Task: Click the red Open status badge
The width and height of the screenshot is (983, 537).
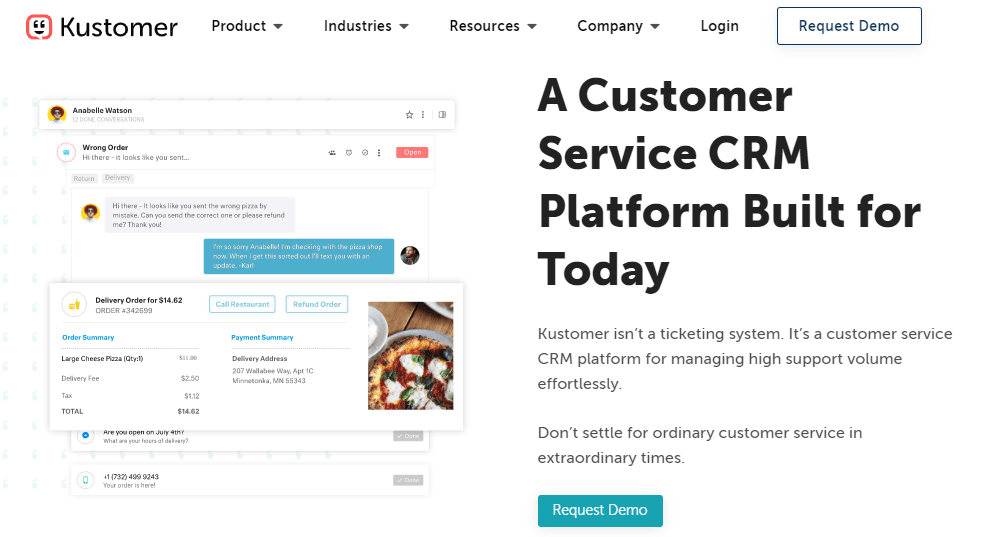Action: pos(413,152)
